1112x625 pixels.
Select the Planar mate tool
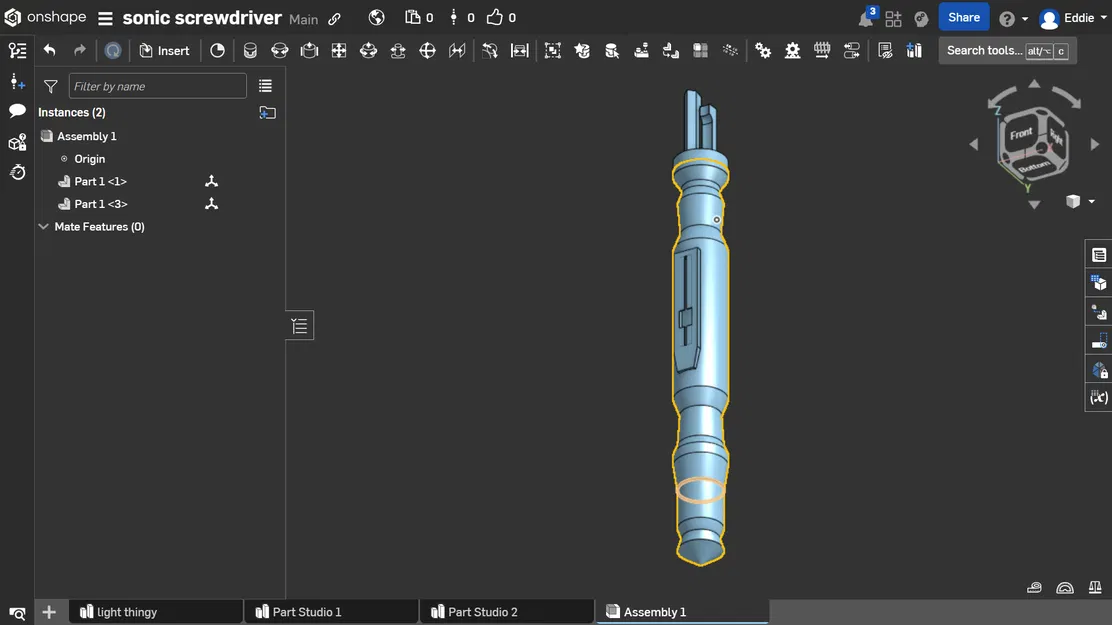click(339, 50)
